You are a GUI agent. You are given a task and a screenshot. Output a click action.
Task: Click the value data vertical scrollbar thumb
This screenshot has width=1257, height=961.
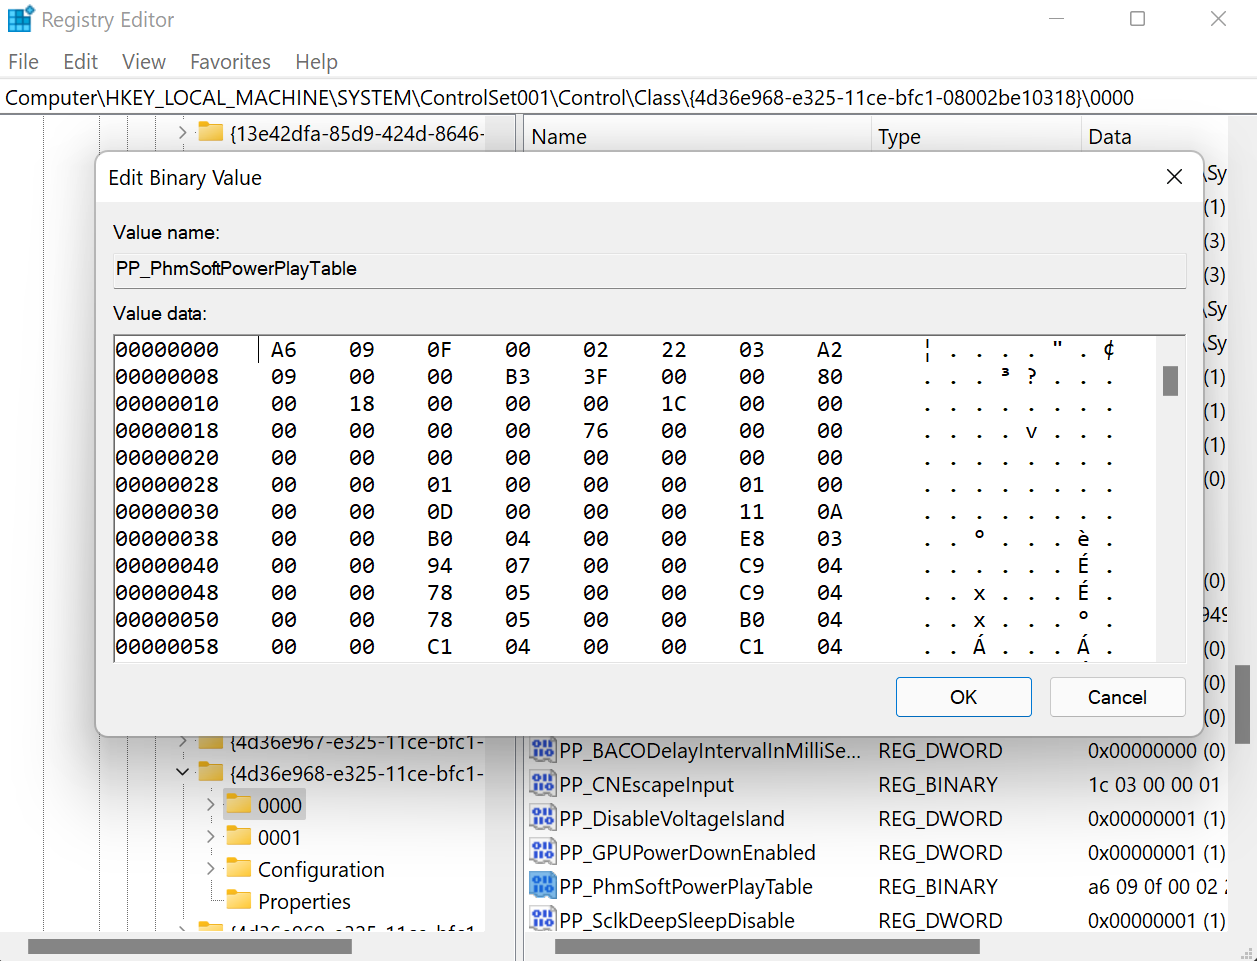(1170, 381)
